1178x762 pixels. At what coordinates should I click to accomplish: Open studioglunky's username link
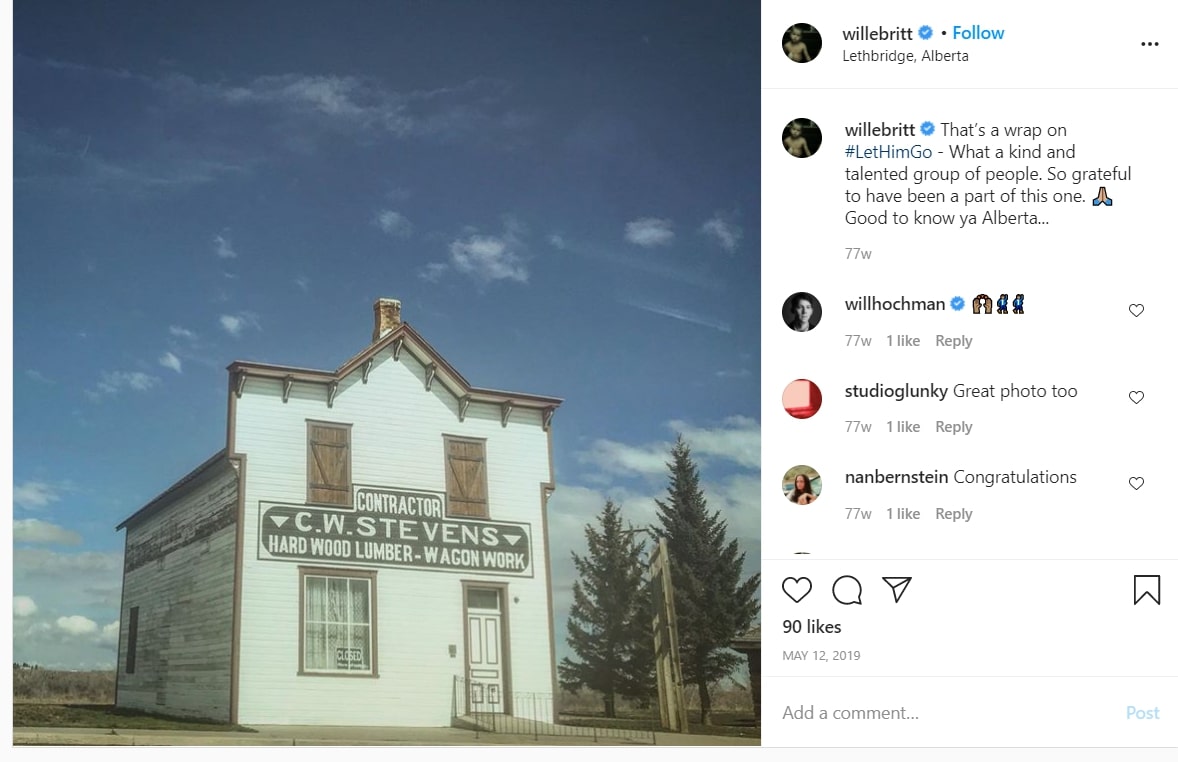tap(896, 391)
